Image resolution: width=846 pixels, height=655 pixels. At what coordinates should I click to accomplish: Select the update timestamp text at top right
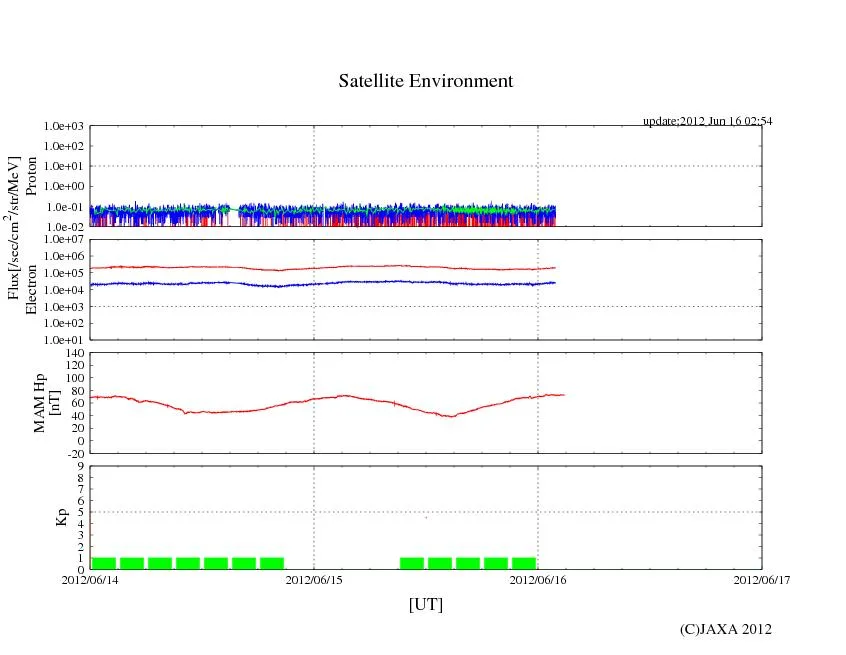coord(706,121)
